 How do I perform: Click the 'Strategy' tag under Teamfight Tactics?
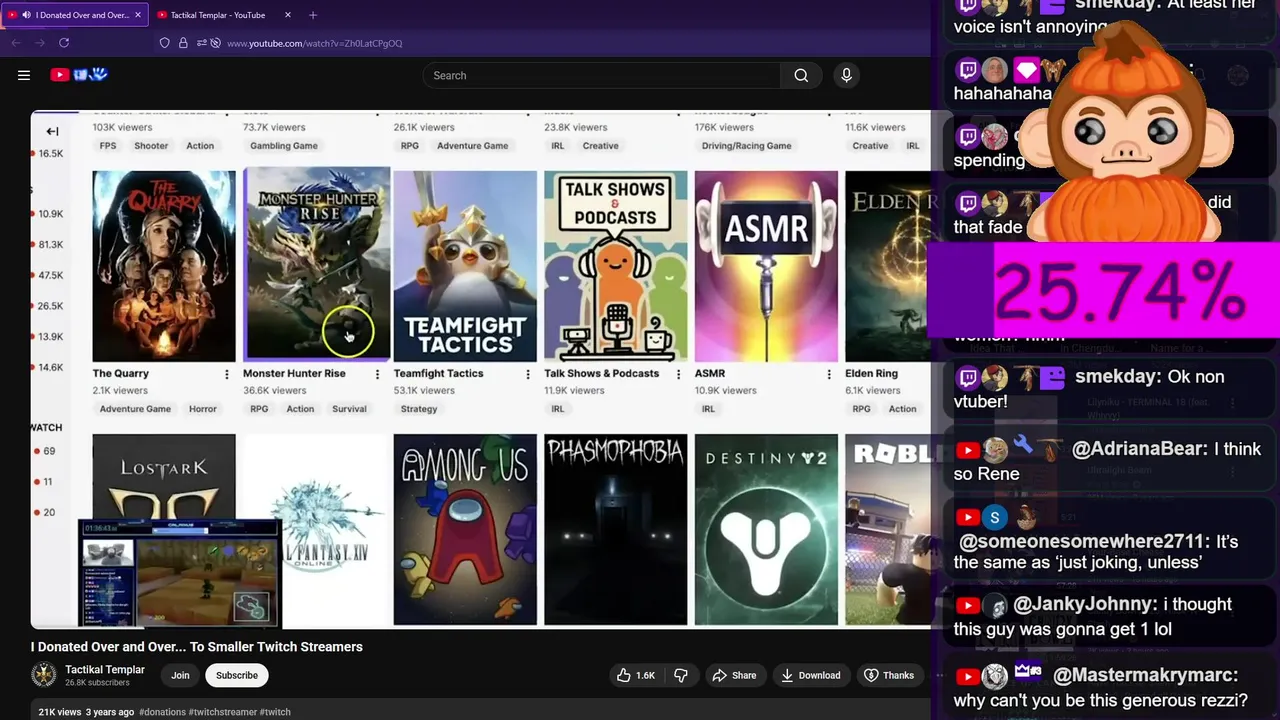click(419, 409)
